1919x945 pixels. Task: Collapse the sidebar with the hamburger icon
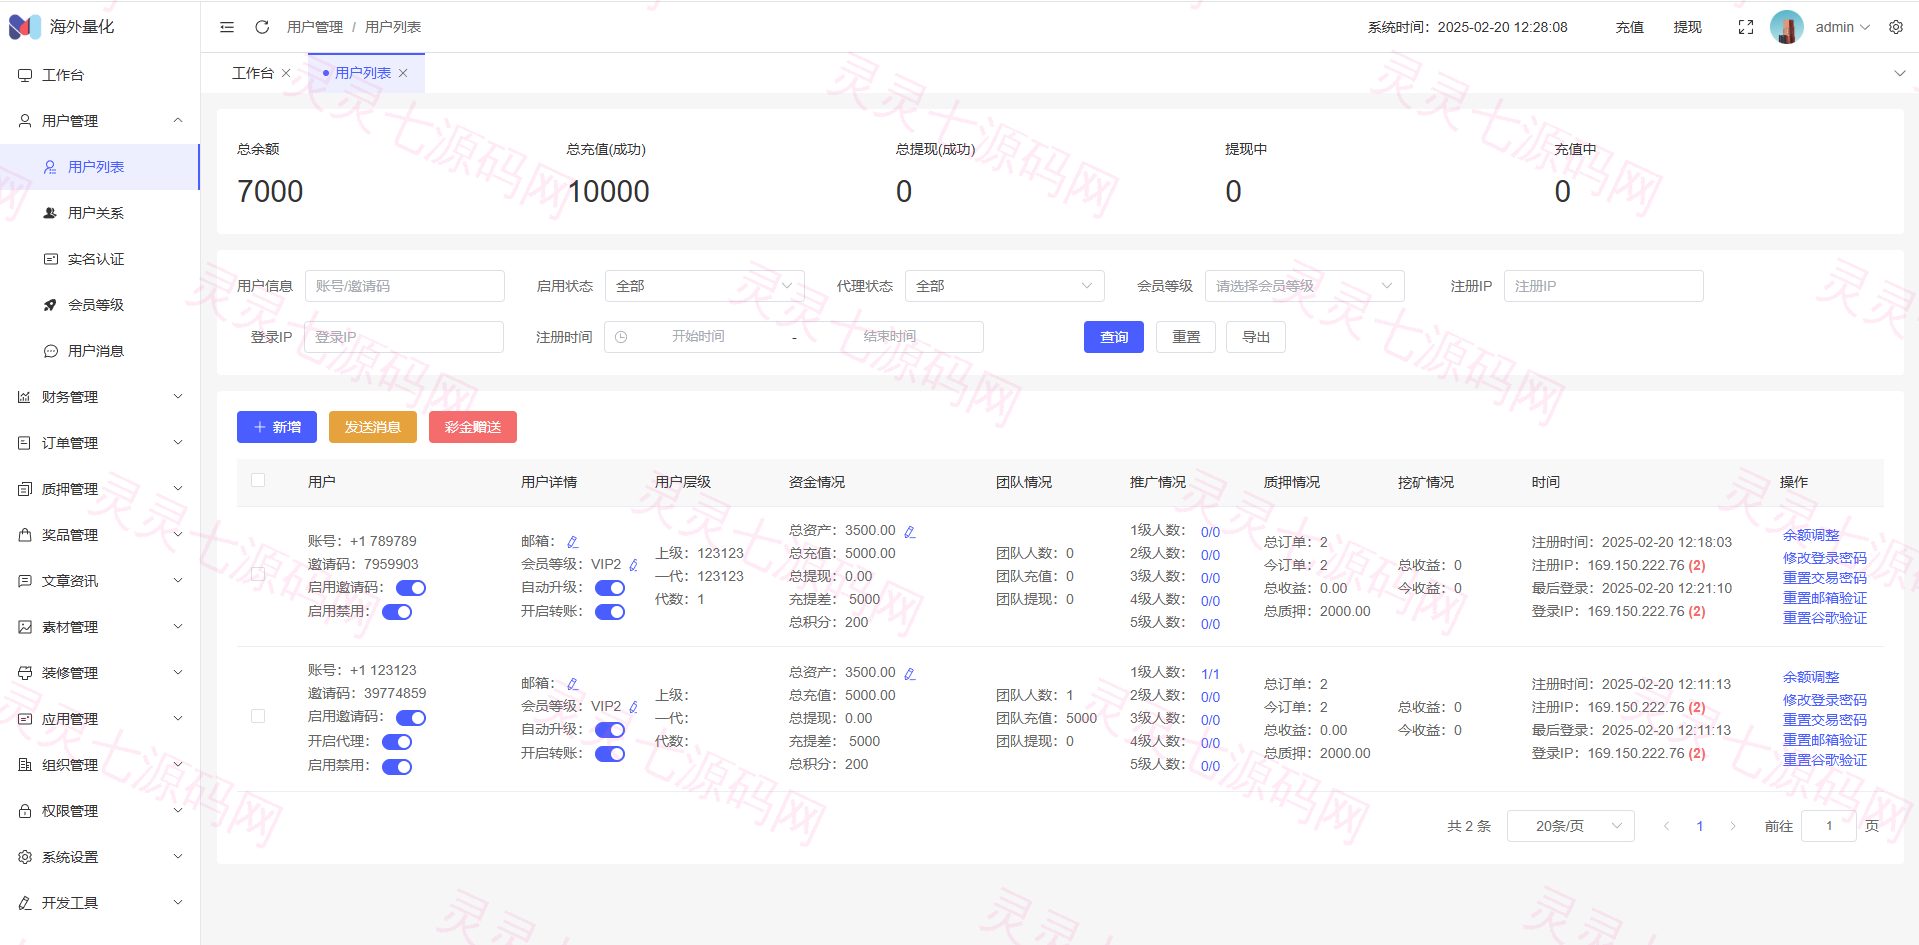[227, 27]
